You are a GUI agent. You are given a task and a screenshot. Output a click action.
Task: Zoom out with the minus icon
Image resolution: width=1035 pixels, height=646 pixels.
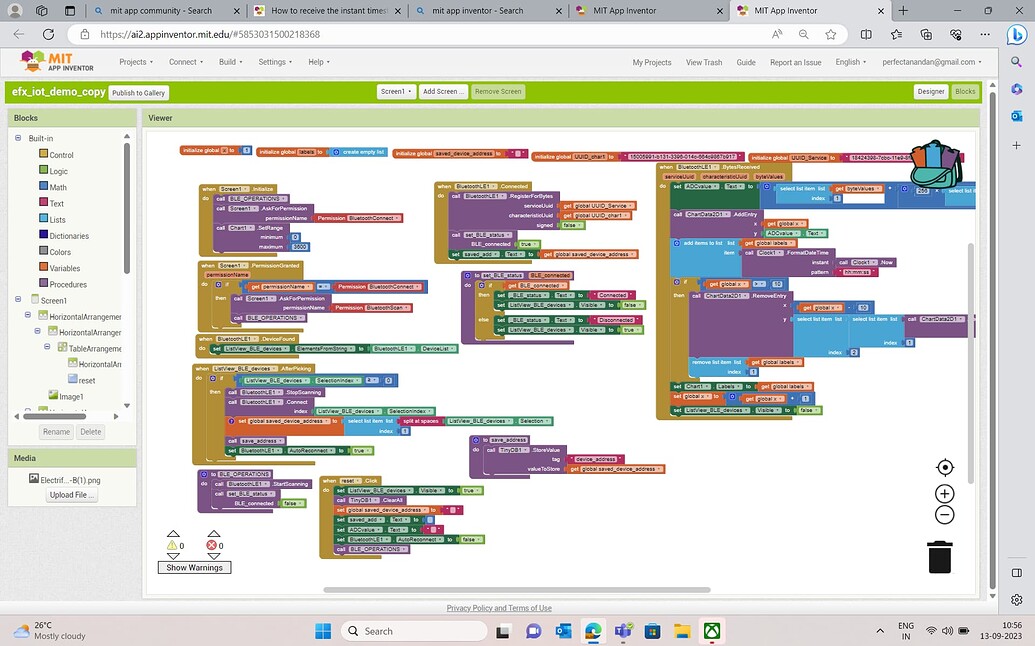944,515
